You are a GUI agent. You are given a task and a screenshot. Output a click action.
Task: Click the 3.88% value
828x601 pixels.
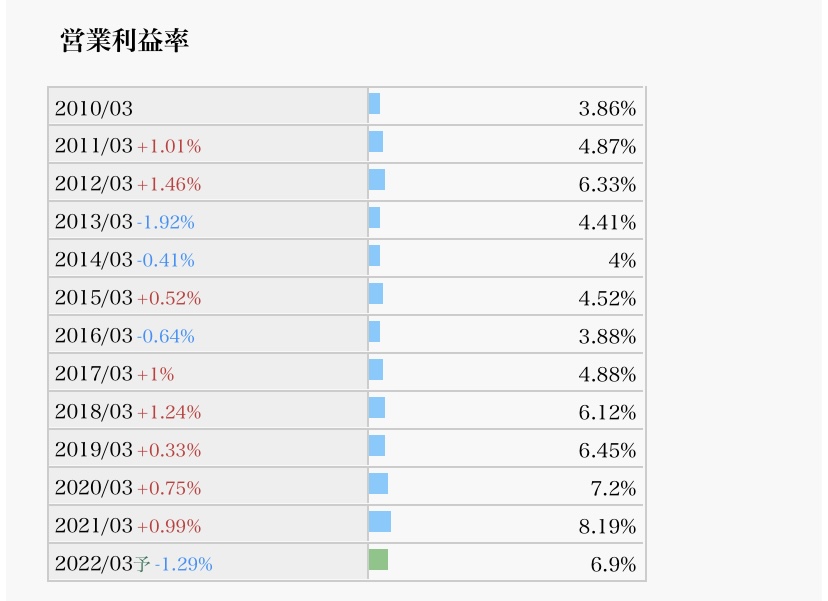tap(607, 336)
